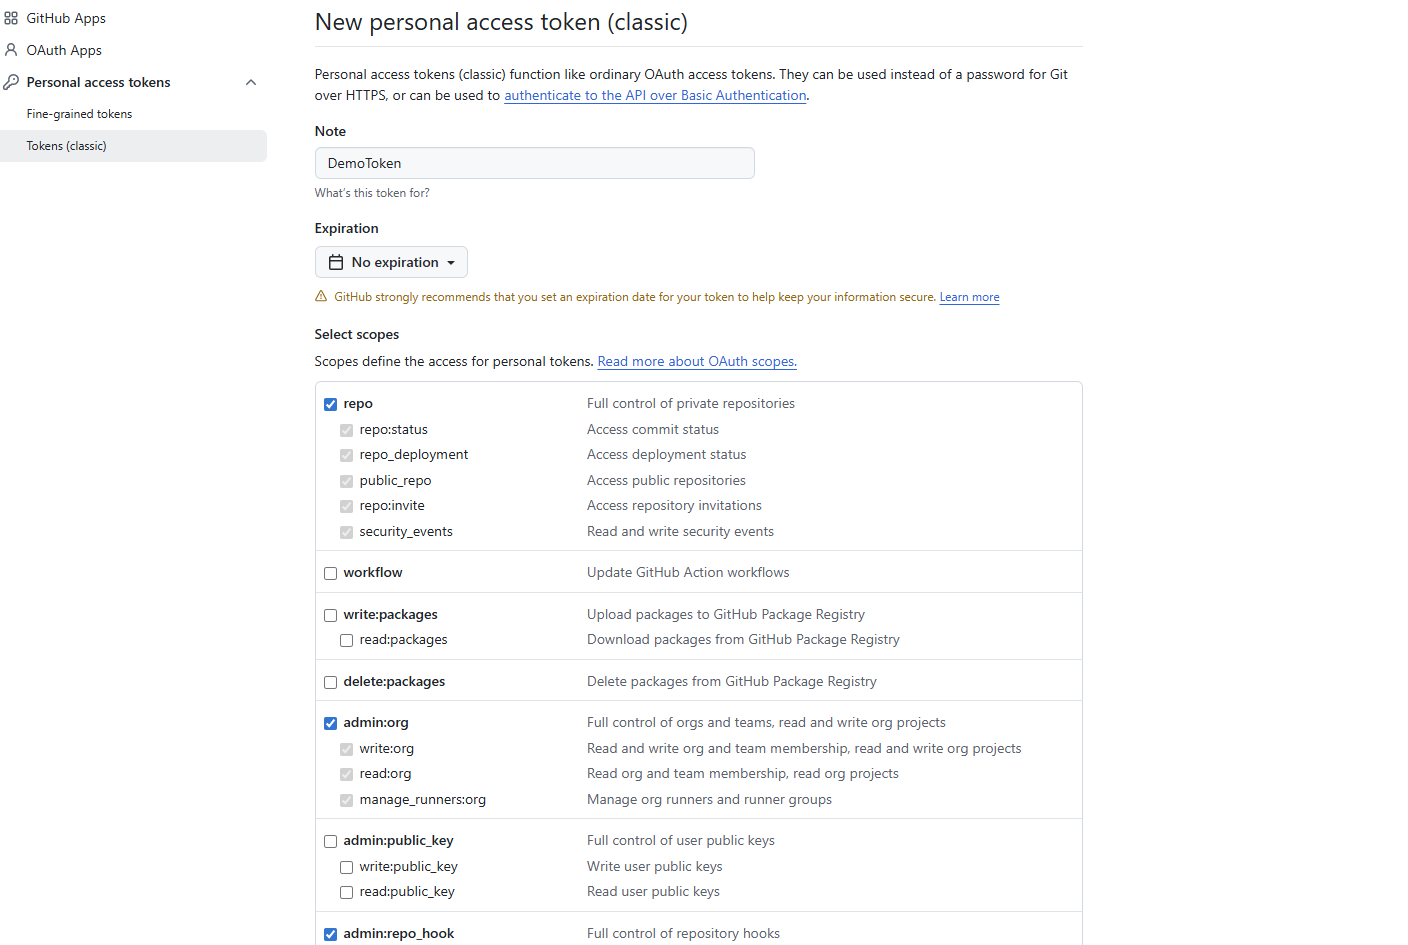Check the write:public_key scope

346,866
